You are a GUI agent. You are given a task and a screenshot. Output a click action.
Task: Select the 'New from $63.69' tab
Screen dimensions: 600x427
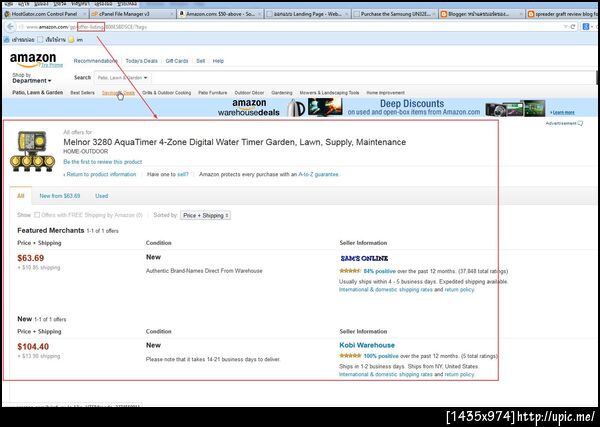(60, 196)
